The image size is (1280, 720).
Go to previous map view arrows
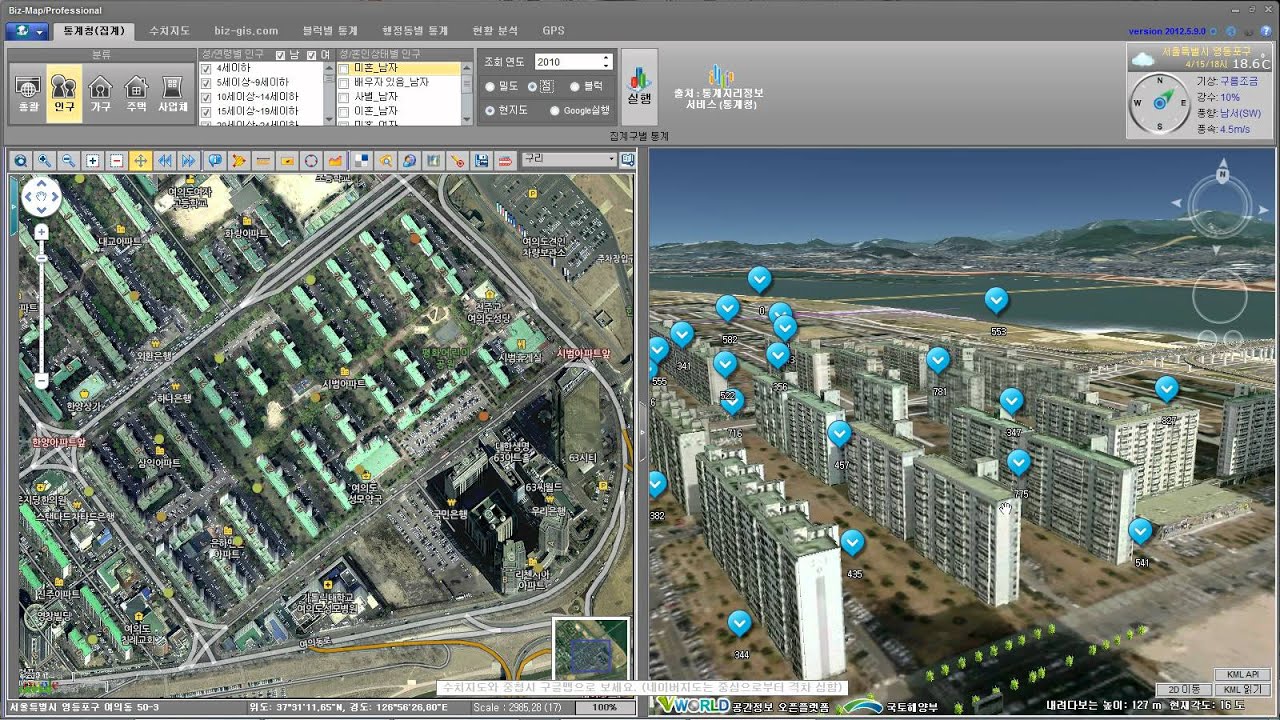pyautogui.click(x=164, y=160)
